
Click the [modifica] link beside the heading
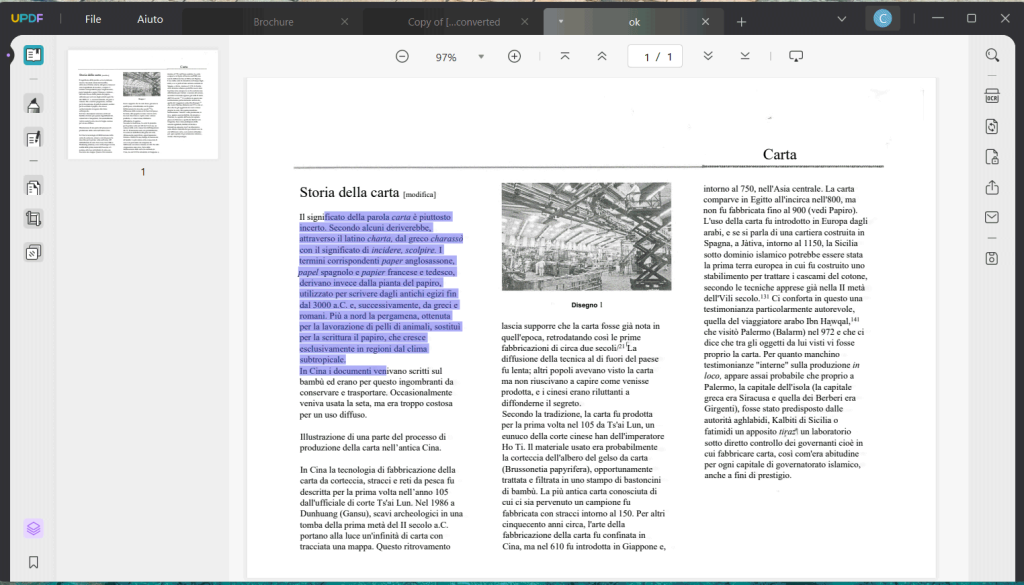(419, 195)
